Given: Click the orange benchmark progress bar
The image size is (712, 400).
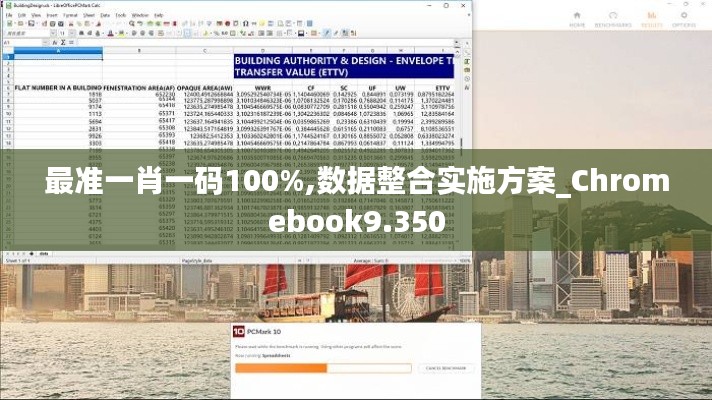Looking at the screenshot, I should tap(280, 367).
